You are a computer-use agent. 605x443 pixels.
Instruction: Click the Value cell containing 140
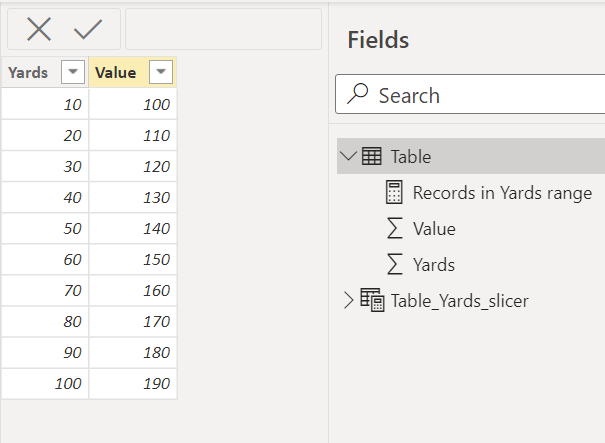click(x=133, y=228)
